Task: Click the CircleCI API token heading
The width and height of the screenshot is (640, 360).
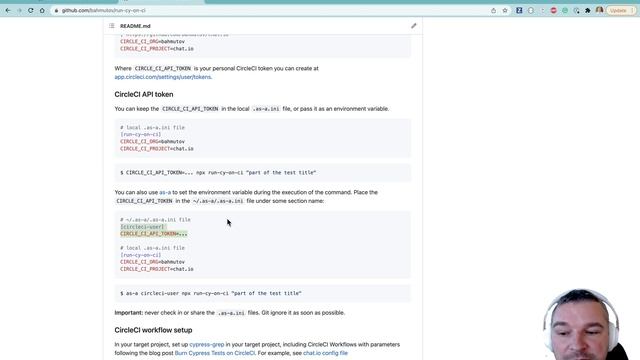Action: 144,94
